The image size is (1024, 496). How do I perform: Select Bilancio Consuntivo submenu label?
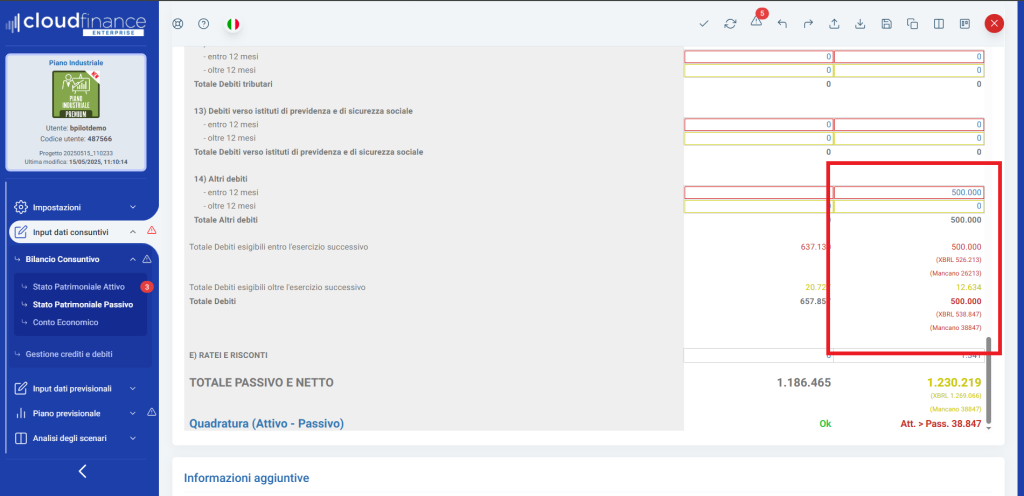tap(62, 259)
